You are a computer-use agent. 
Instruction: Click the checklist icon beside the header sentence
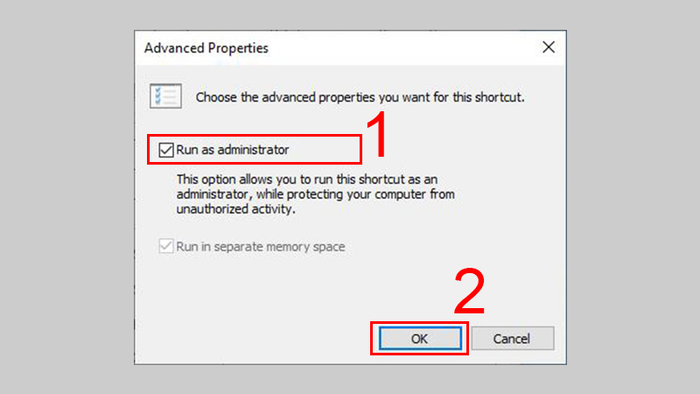tap(166, 96)
